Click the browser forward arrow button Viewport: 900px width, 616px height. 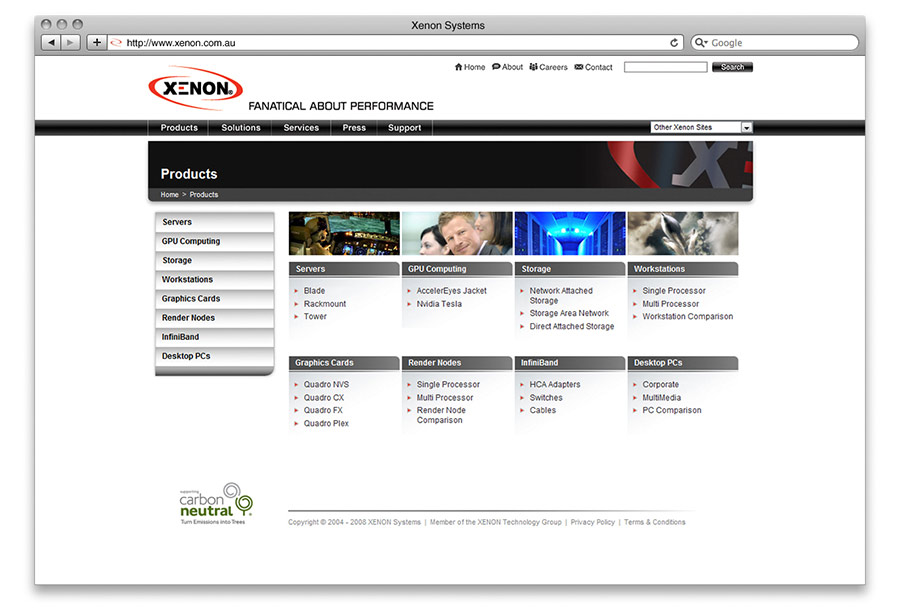coord(71,42)
